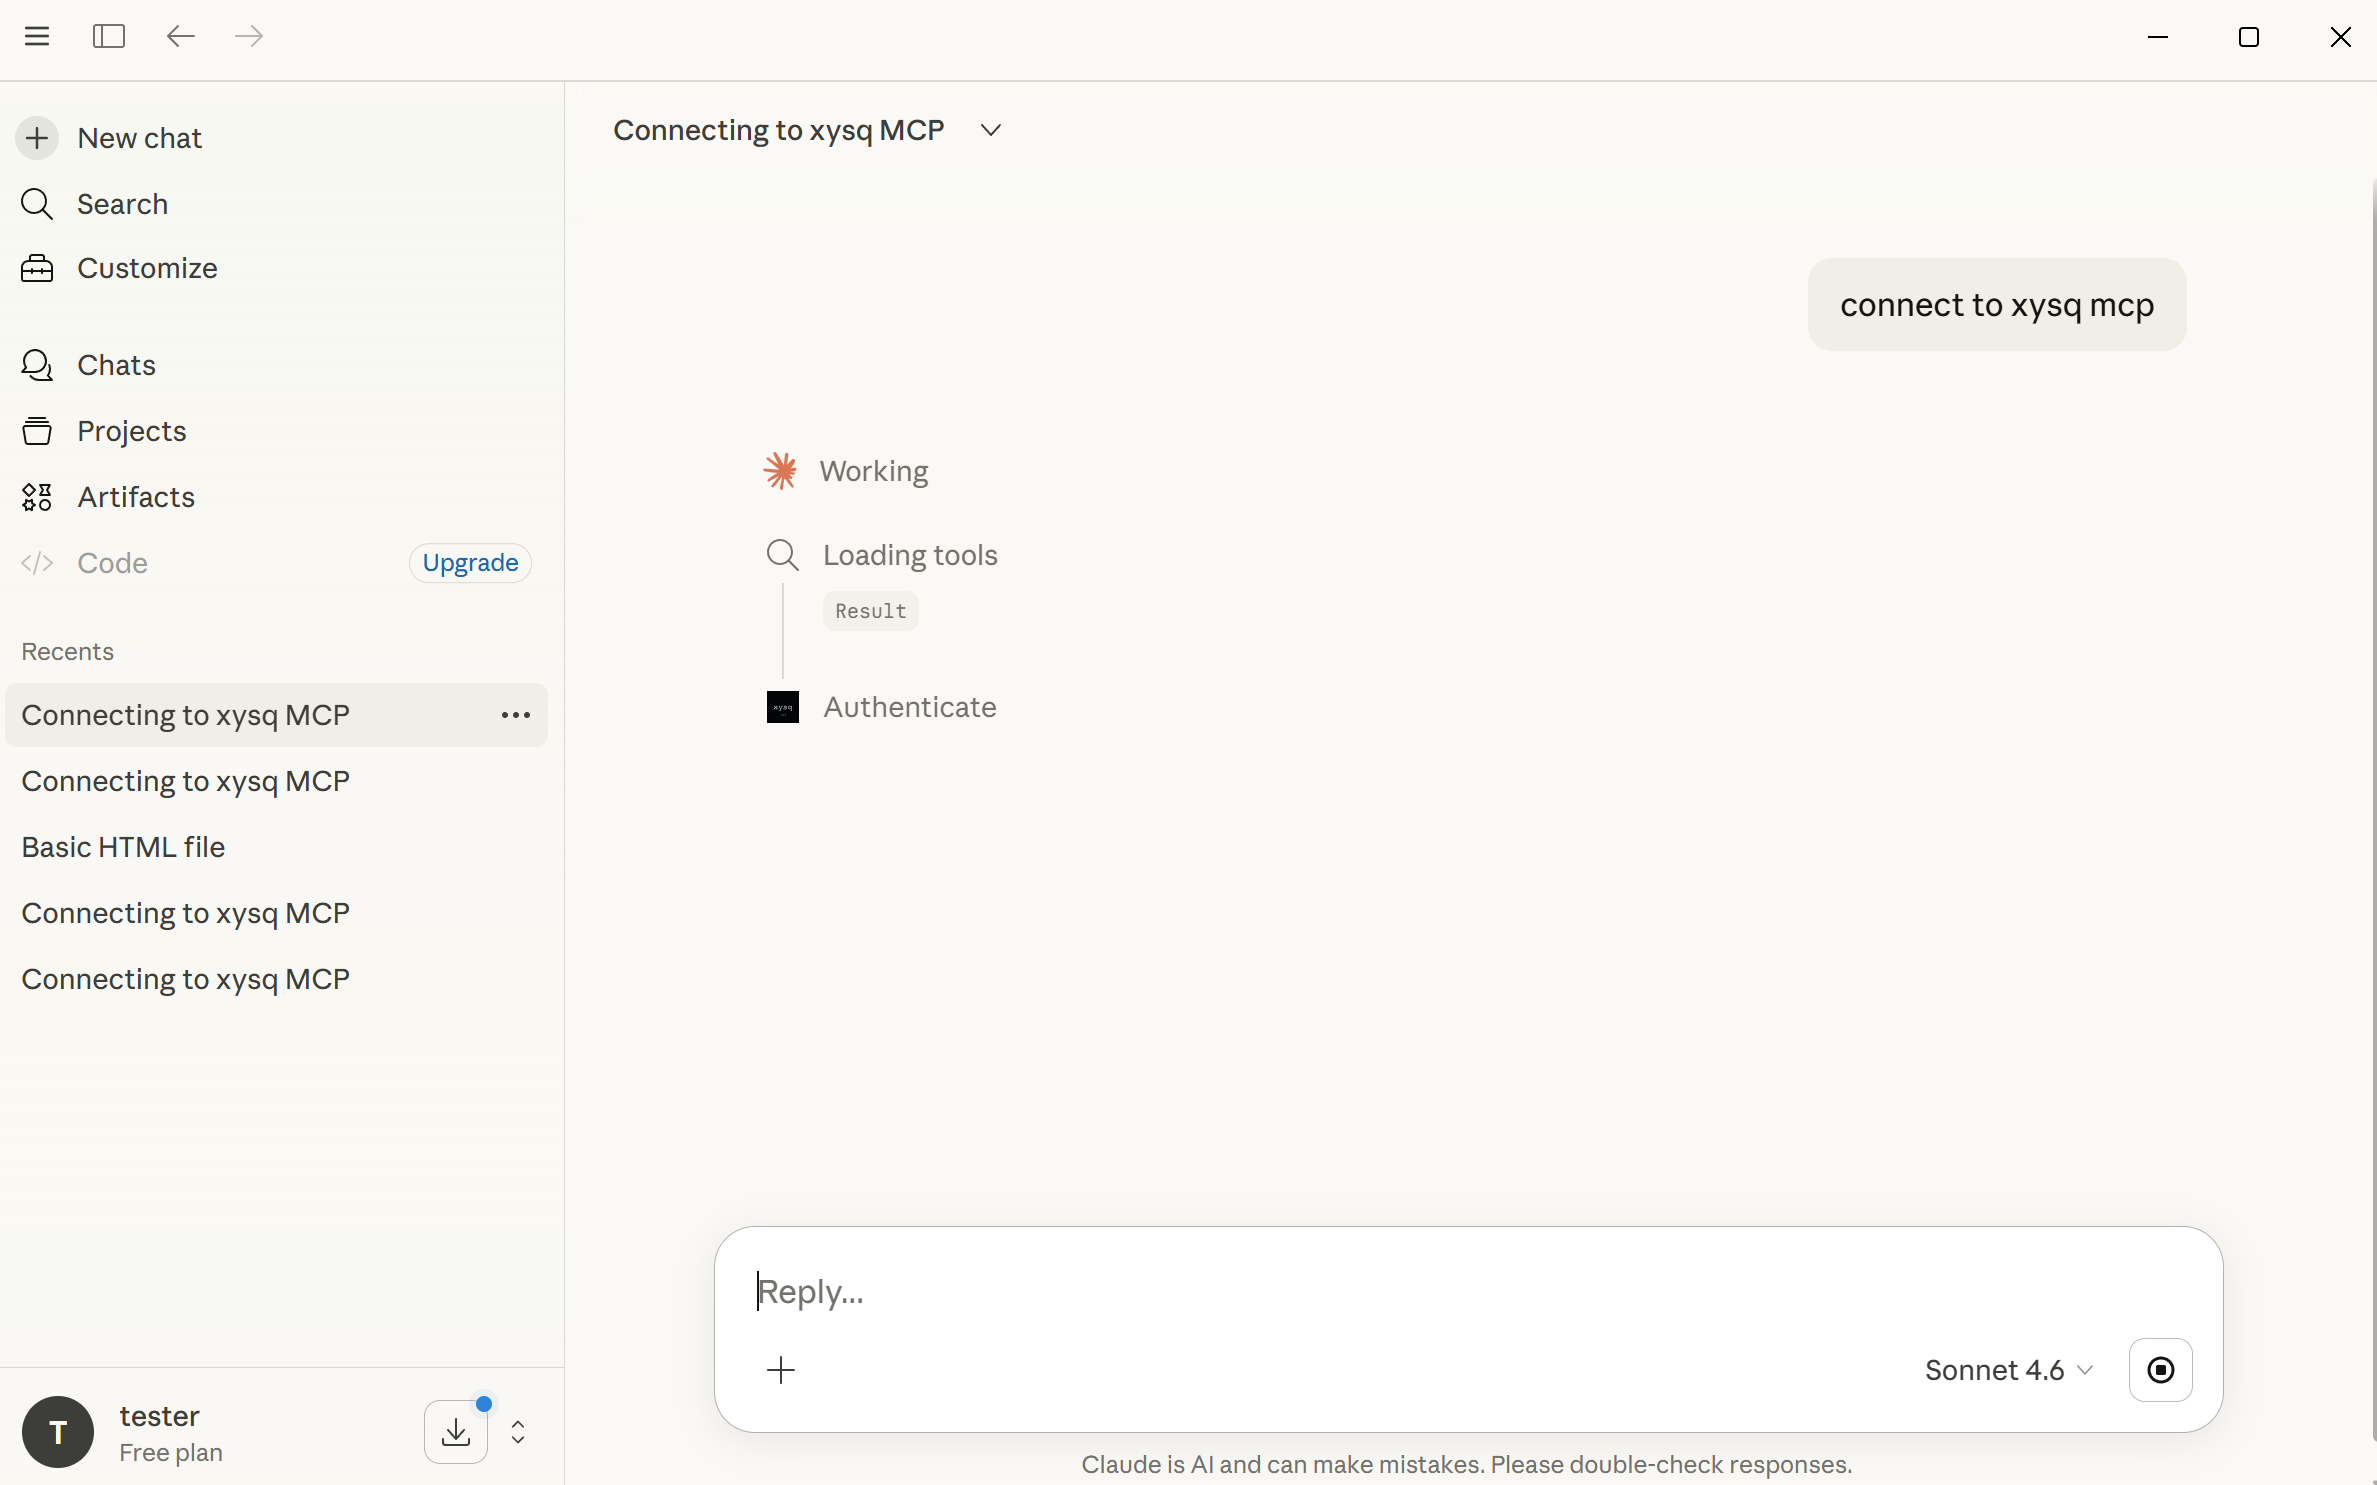Click the download update icon

(x=456, y=1432)
